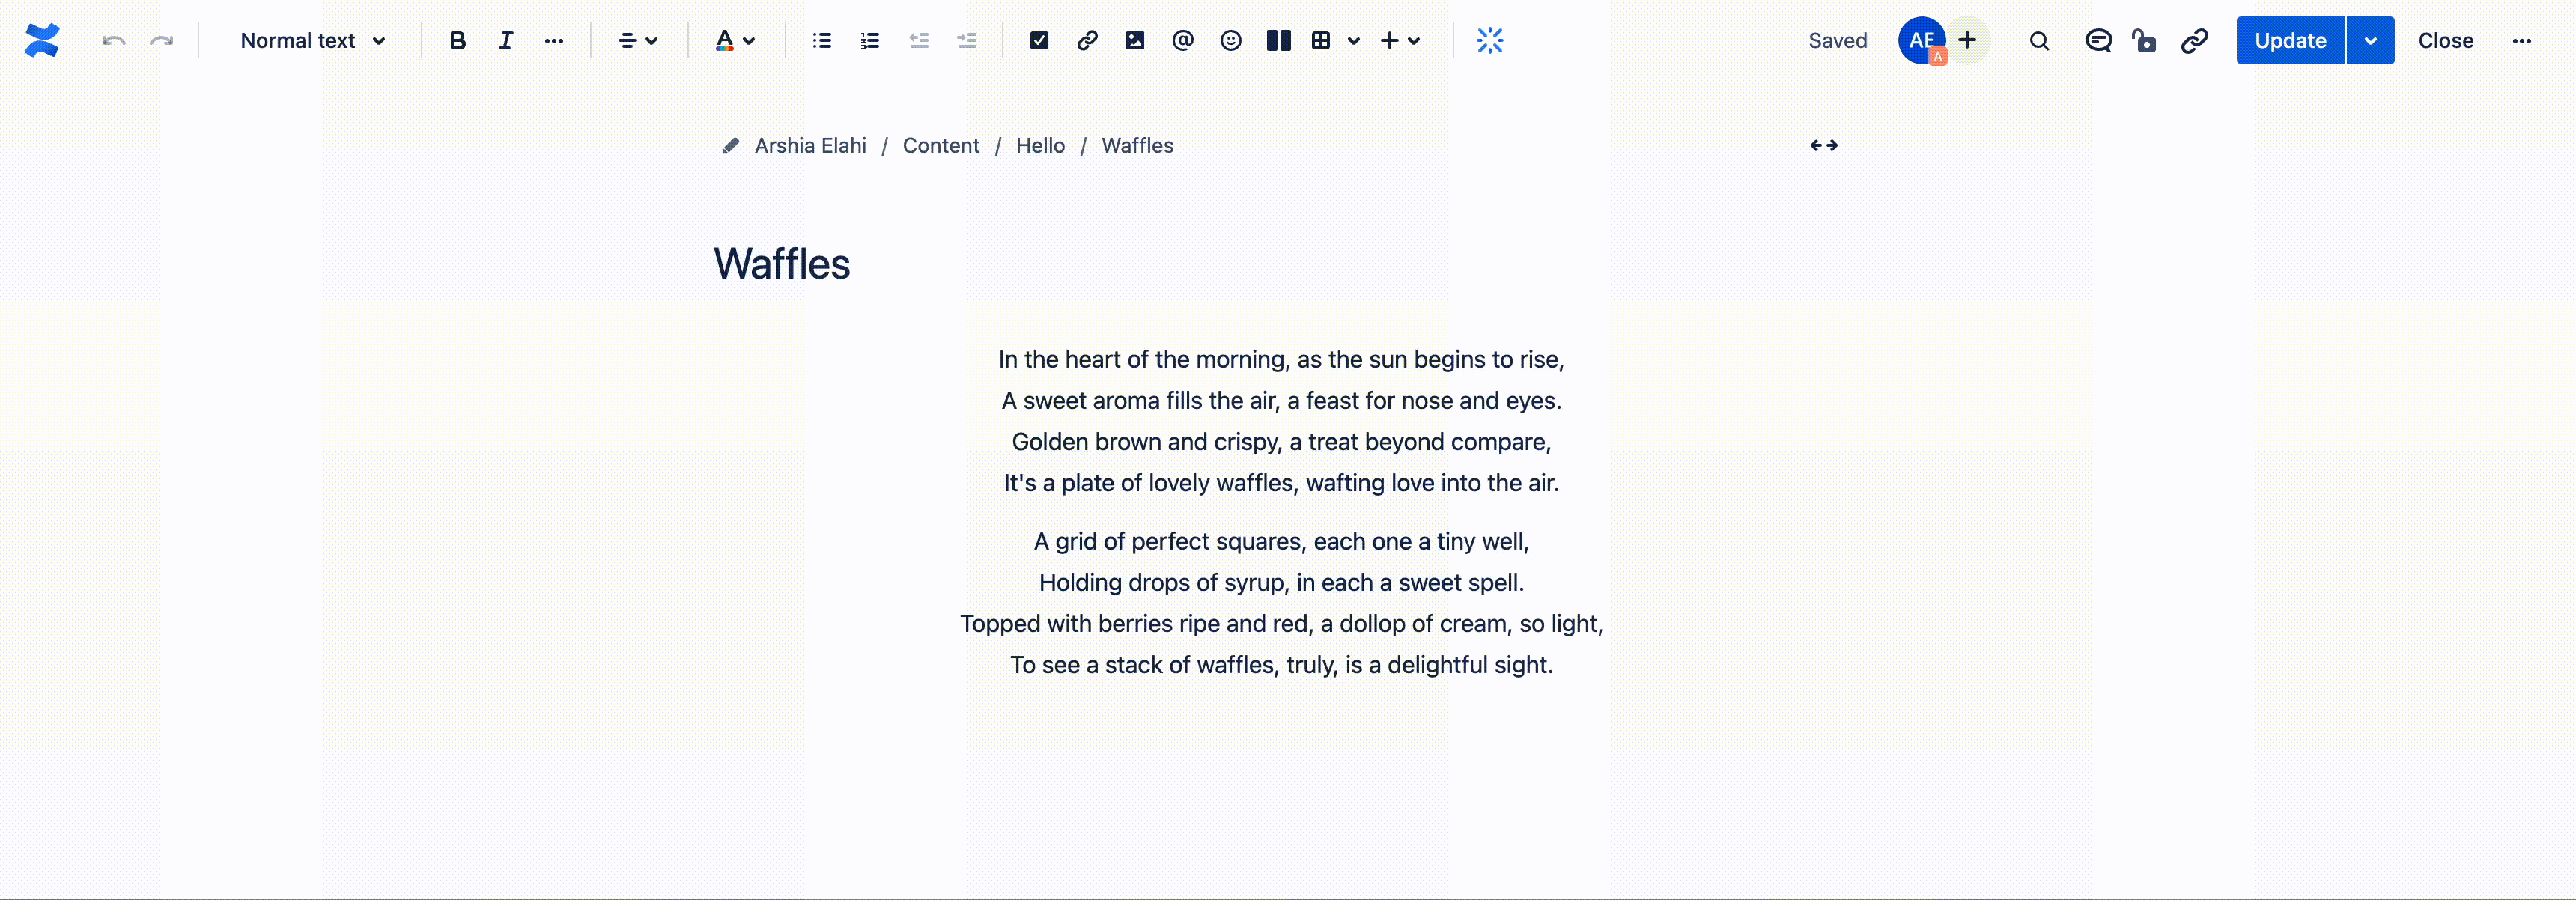Insert a link from the toolbar
Viewport: 2576px width, 900px height.
tap(1087, 41)
